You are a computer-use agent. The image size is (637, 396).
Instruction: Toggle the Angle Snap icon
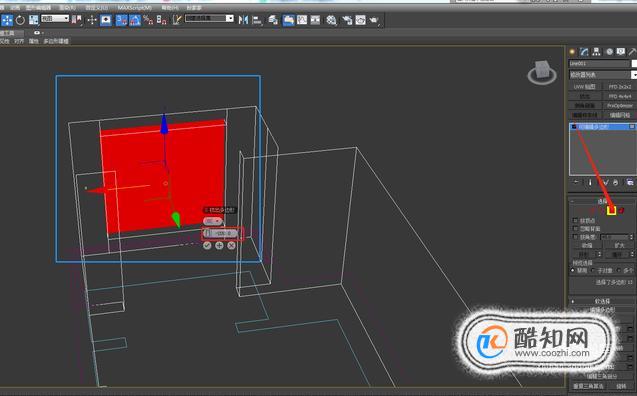click(134, 20)
